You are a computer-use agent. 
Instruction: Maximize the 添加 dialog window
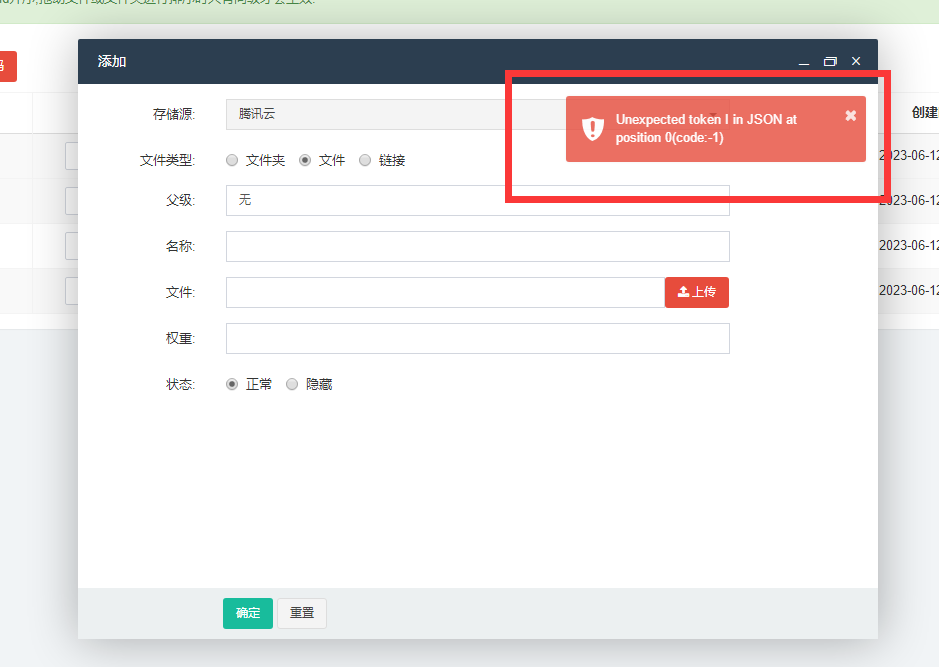point(830,62)
